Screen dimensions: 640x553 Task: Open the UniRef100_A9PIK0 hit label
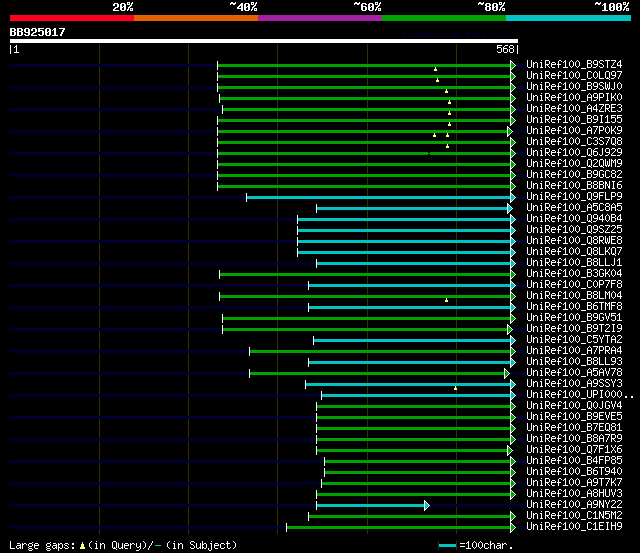point(574,98)
